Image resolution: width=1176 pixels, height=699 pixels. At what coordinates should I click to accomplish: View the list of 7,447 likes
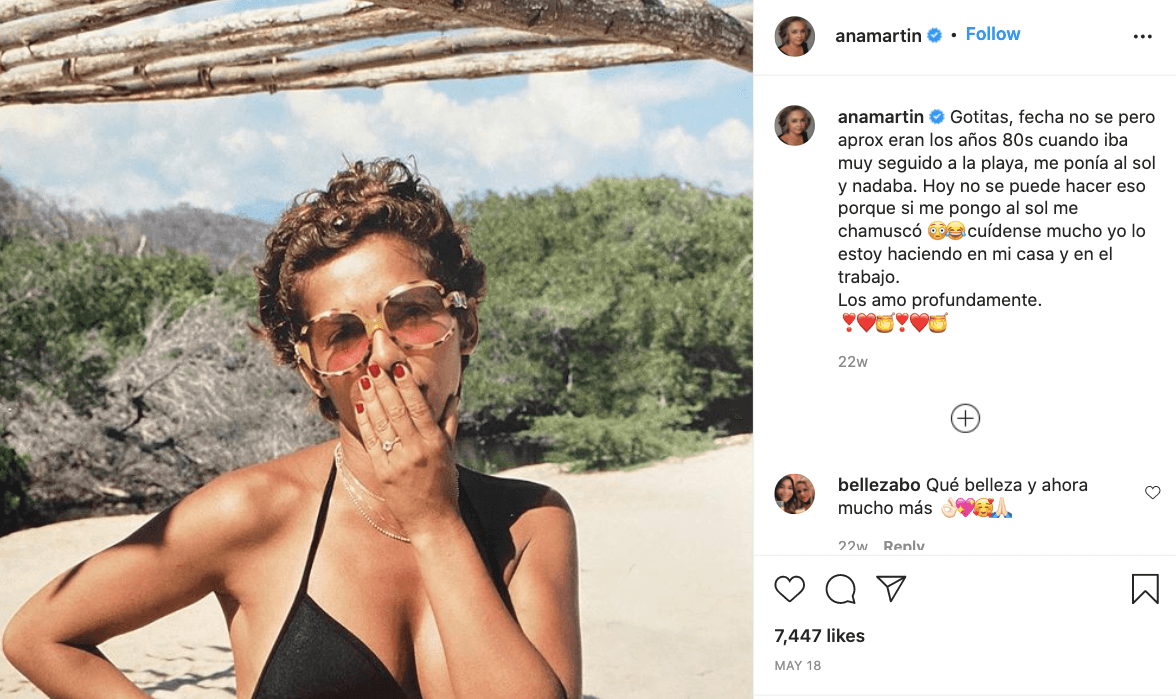tap(819, 636)
